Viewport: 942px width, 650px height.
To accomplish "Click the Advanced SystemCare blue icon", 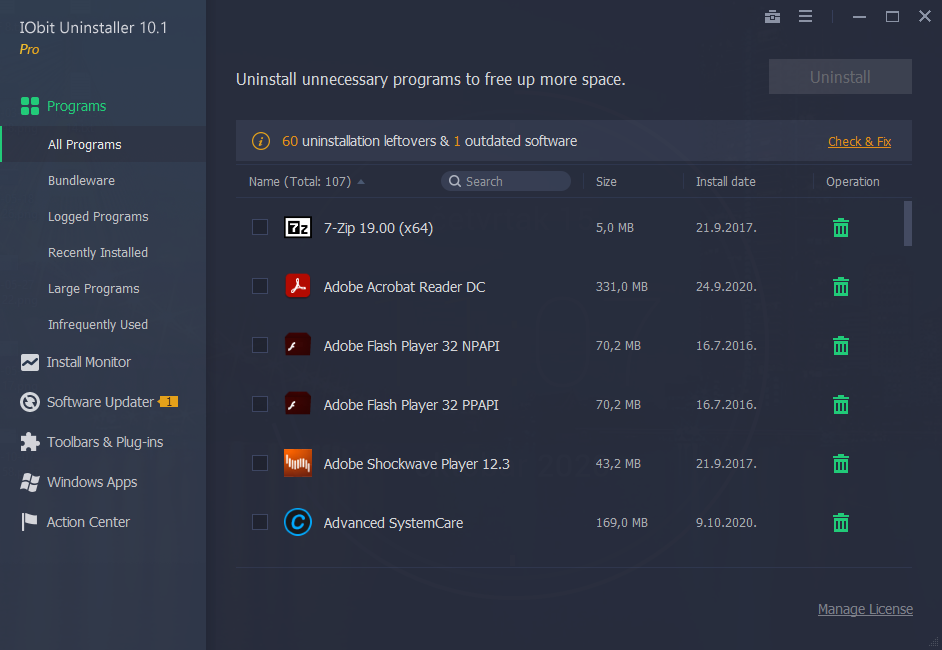I will (297, 521).
